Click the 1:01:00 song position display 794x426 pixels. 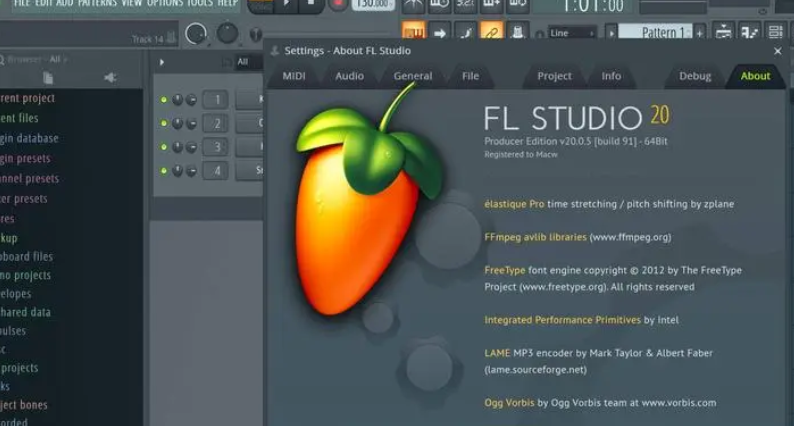(592, 6)
